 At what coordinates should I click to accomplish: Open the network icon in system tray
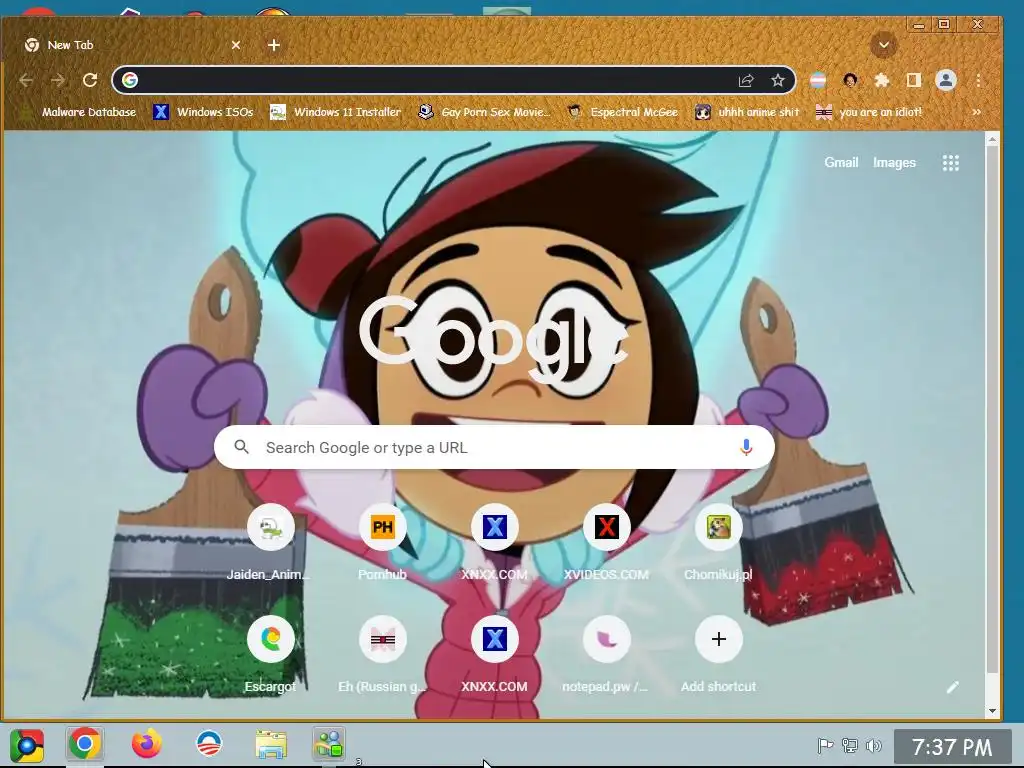[850, 745]
